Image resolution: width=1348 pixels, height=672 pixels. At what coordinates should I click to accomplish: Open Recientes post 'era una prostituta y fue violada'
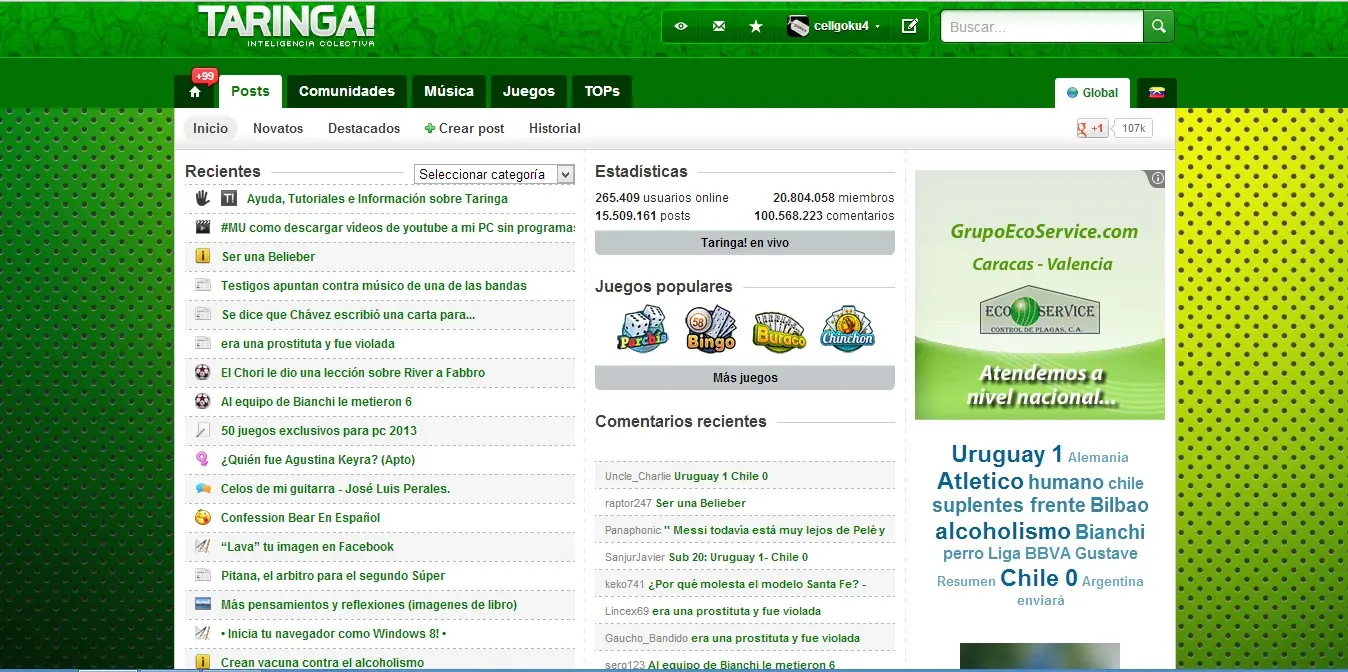click(308, 343)
